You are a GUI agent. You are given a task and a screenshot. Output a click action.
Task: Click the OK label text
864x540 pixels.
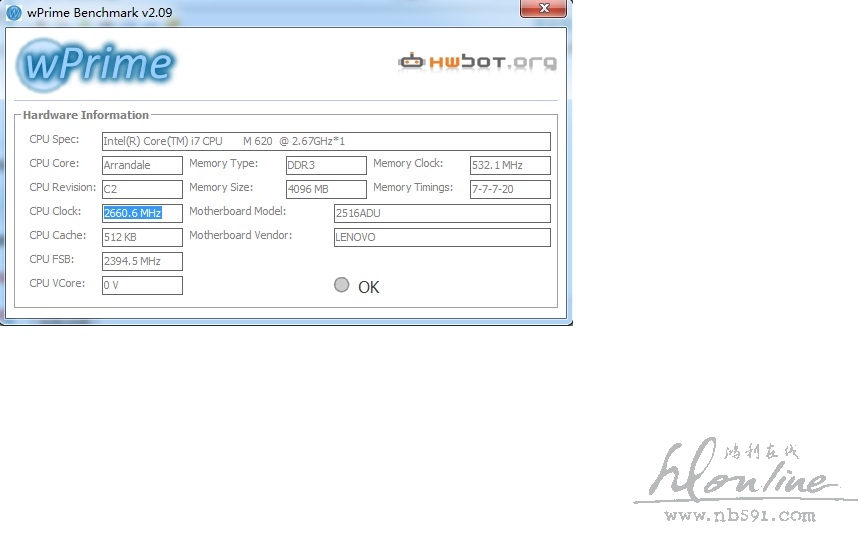[369, 287]
